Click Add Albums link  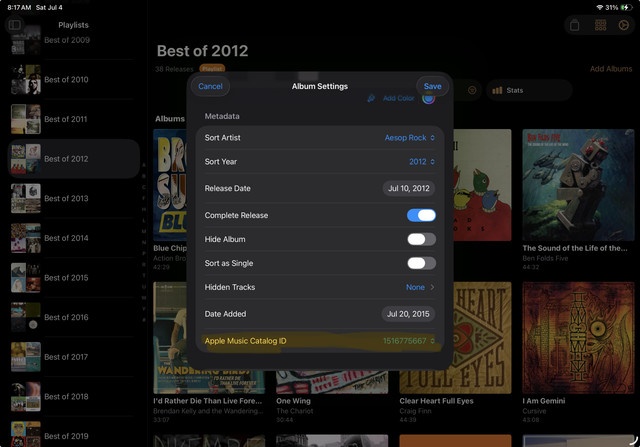(x=611, y=69)
